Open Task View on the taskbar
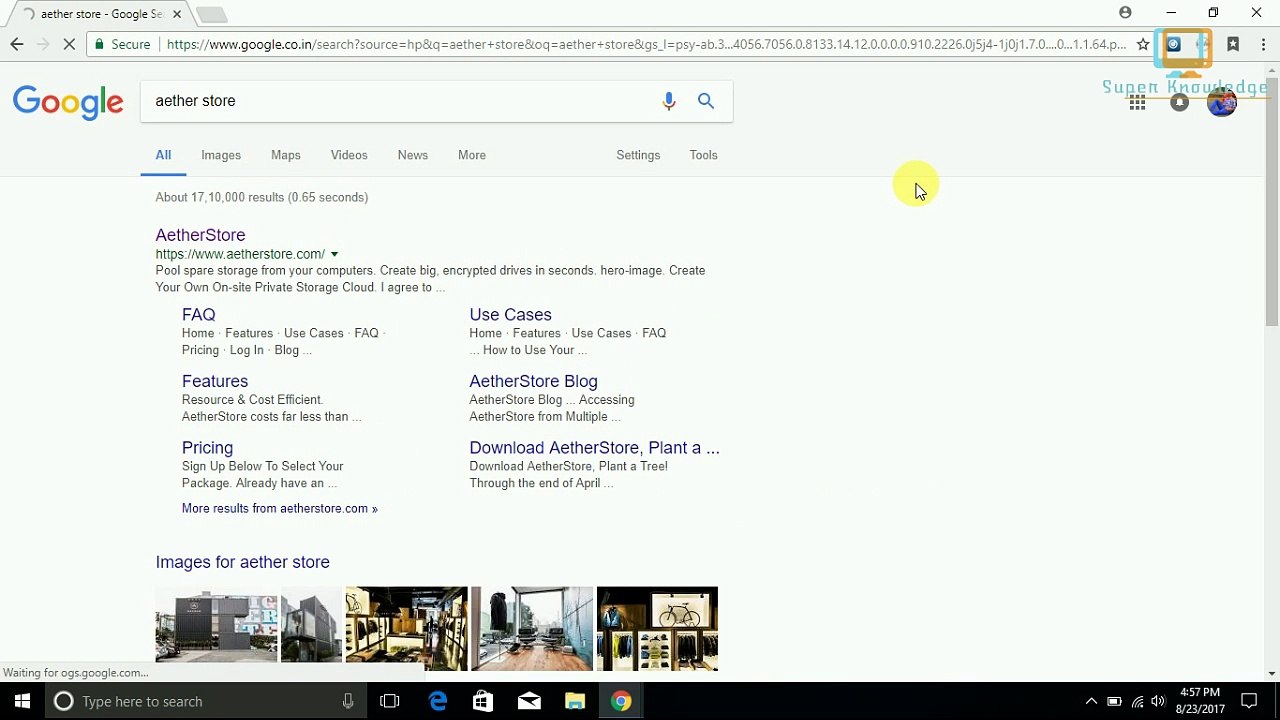This screenshot has height=720, width=1280. click(x=390, y=701)
